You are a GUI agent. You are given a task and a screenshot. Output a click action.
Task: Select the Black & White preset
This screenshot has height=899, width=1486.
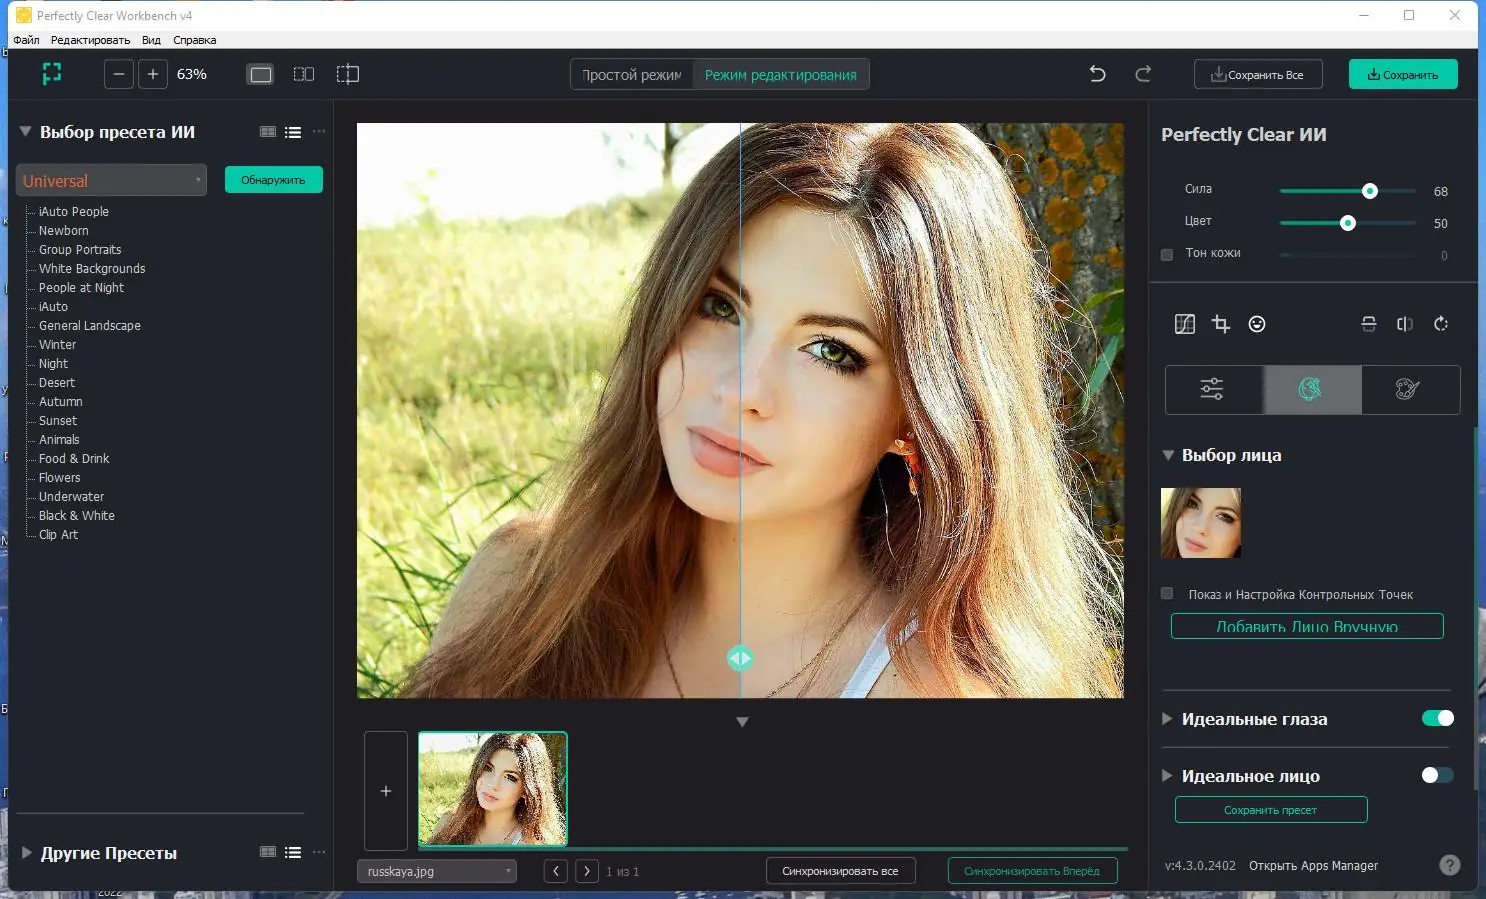(77, 516)
